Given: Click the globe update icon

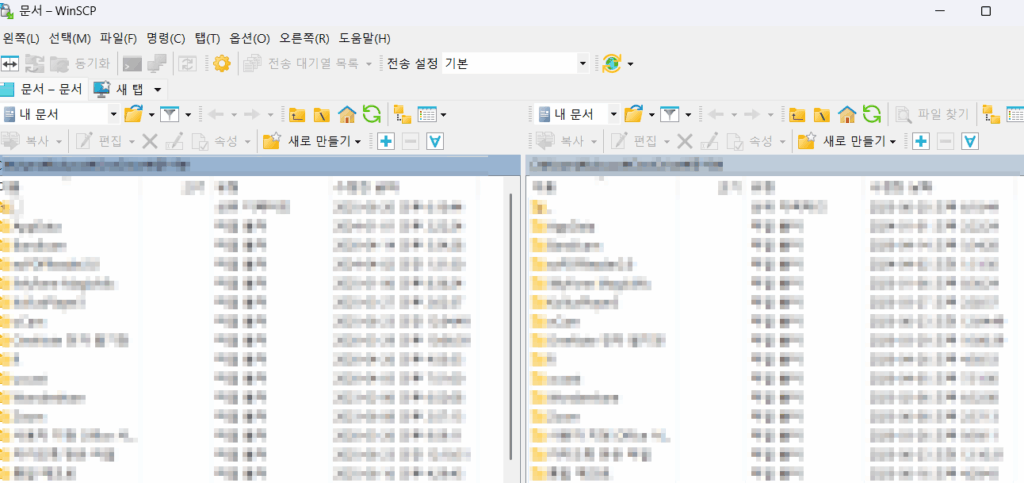Looking at the screenshot, I should point(612,63).
